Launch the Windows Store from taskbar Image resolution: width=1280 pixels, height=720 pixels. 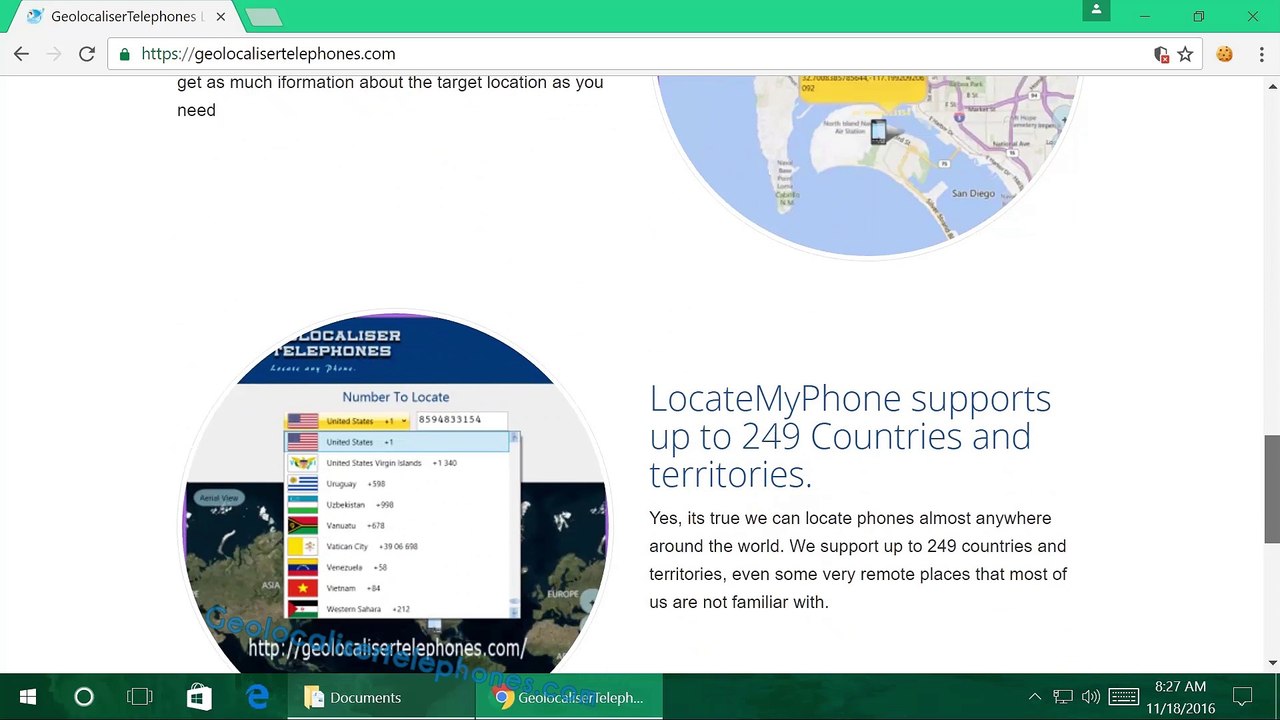tap(199, 697)
